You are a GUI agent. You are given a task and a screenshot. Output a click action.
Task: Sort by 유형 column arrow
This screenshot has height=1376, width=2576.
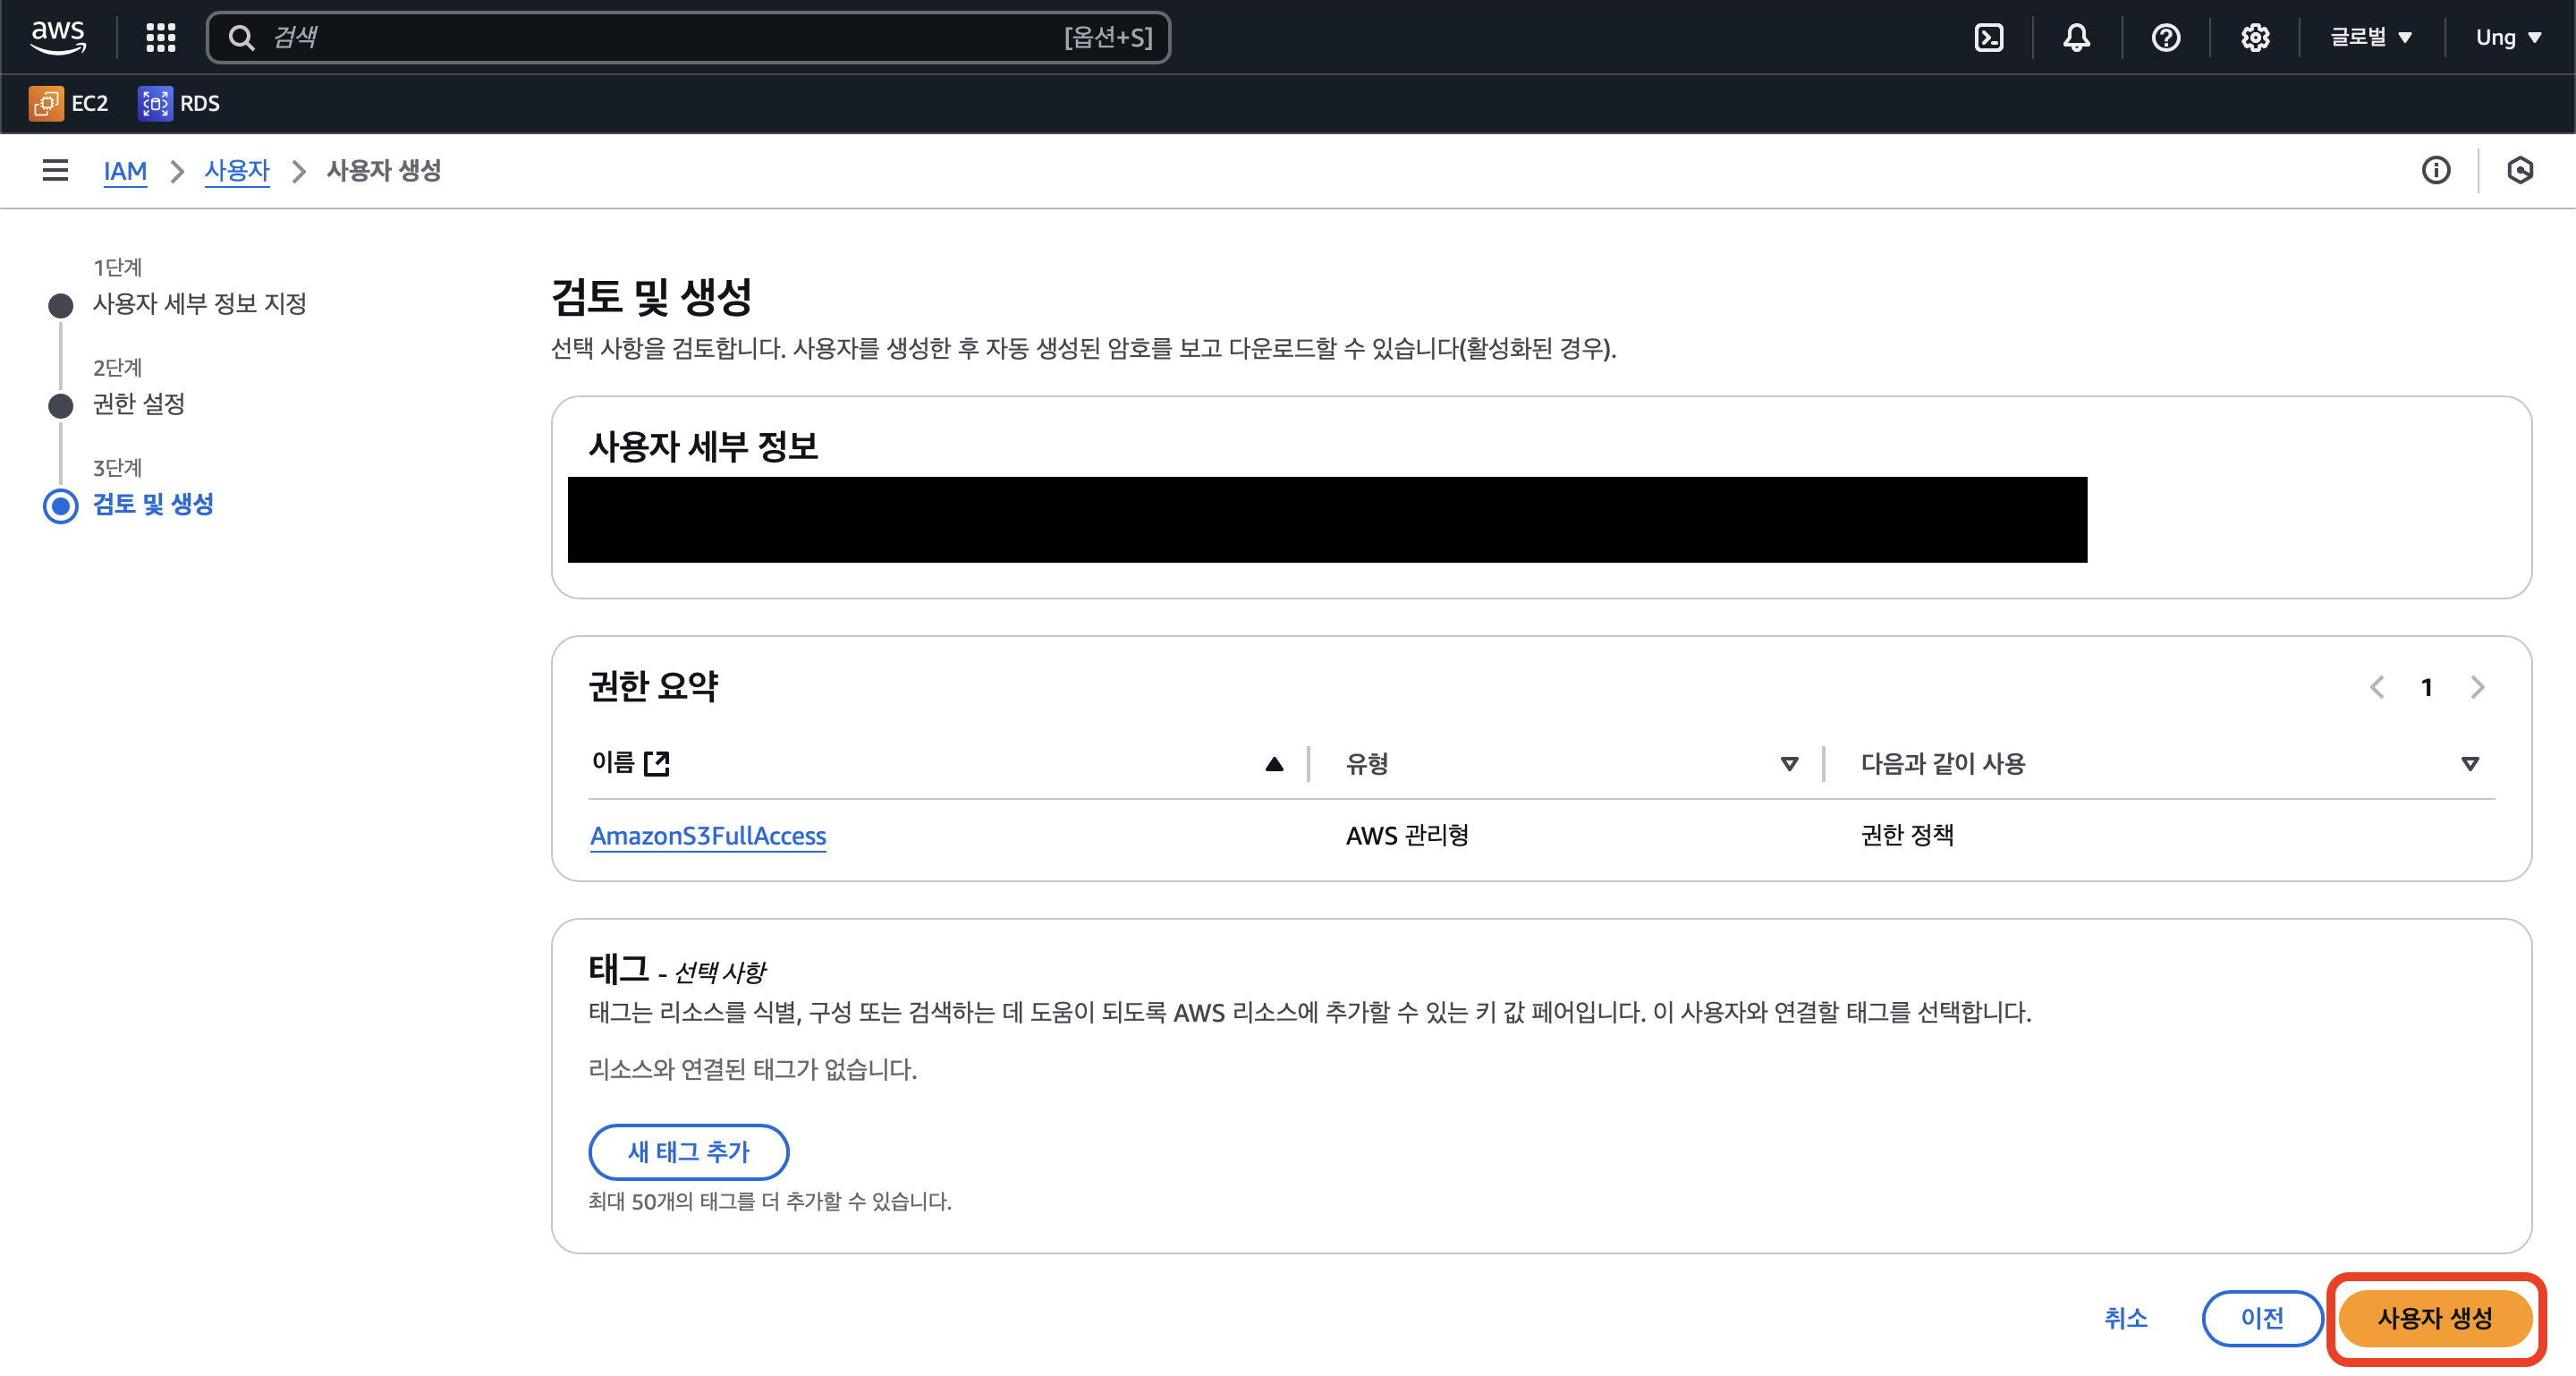(x=1789, y=764)
